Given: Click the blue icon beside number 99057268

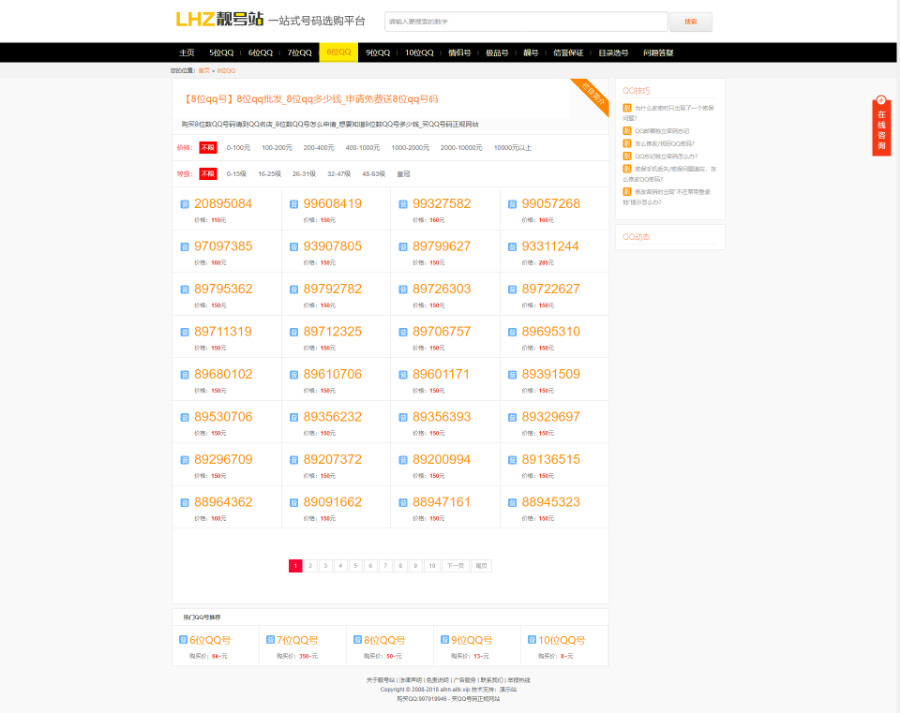Looking at the screenshot, I should pyautogui.click(x=512, y=204).
